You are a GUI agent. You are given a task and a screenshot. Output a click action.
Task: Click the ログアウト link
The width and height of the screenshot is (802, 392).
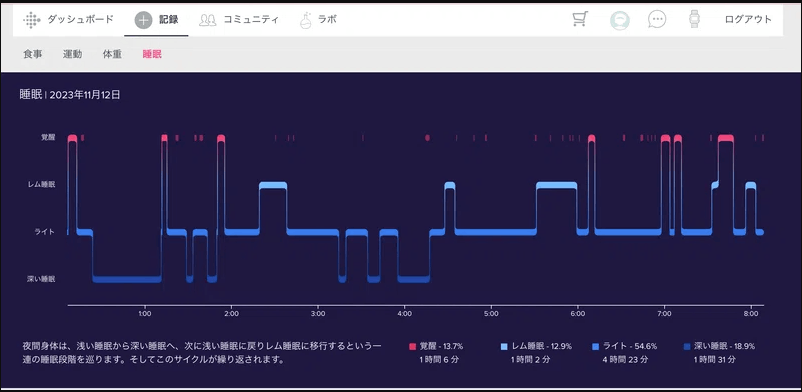point(748,19)
